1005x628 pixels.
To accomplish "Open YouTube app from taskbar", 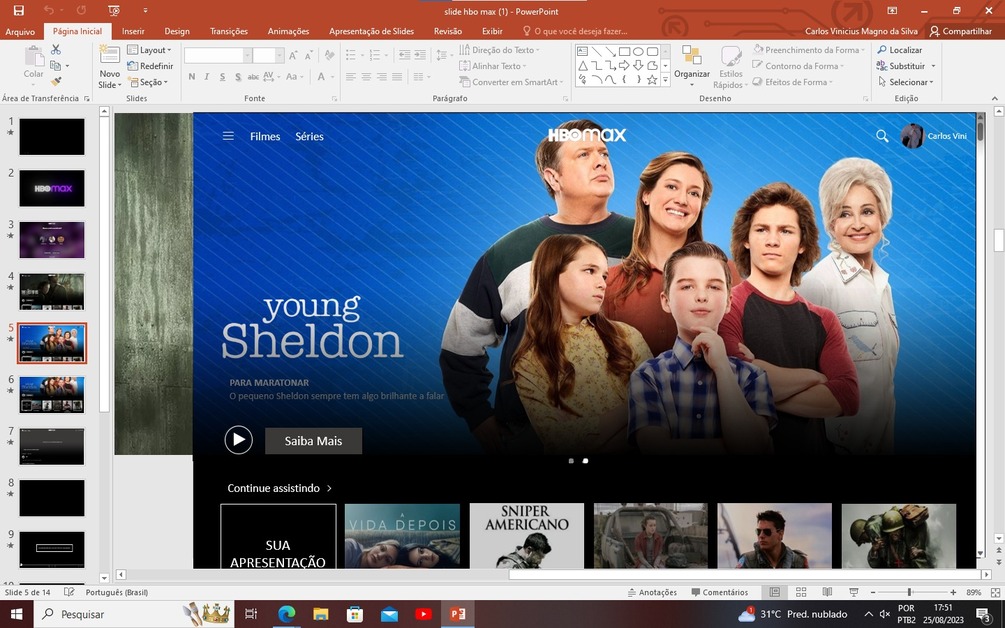I will pos(423,614).
